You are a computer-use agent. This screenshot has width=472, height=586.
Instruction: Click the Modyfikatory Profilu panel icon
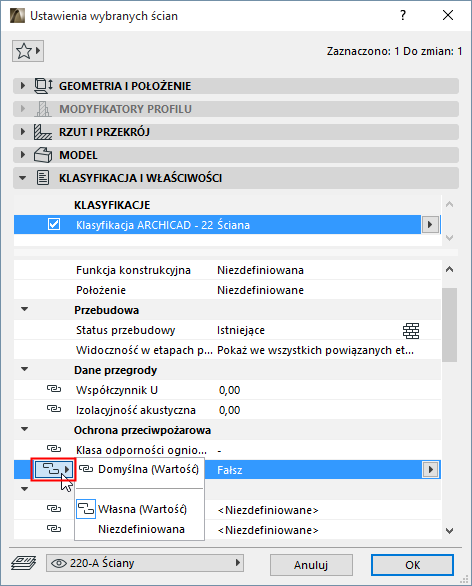(x=43, y=109)
